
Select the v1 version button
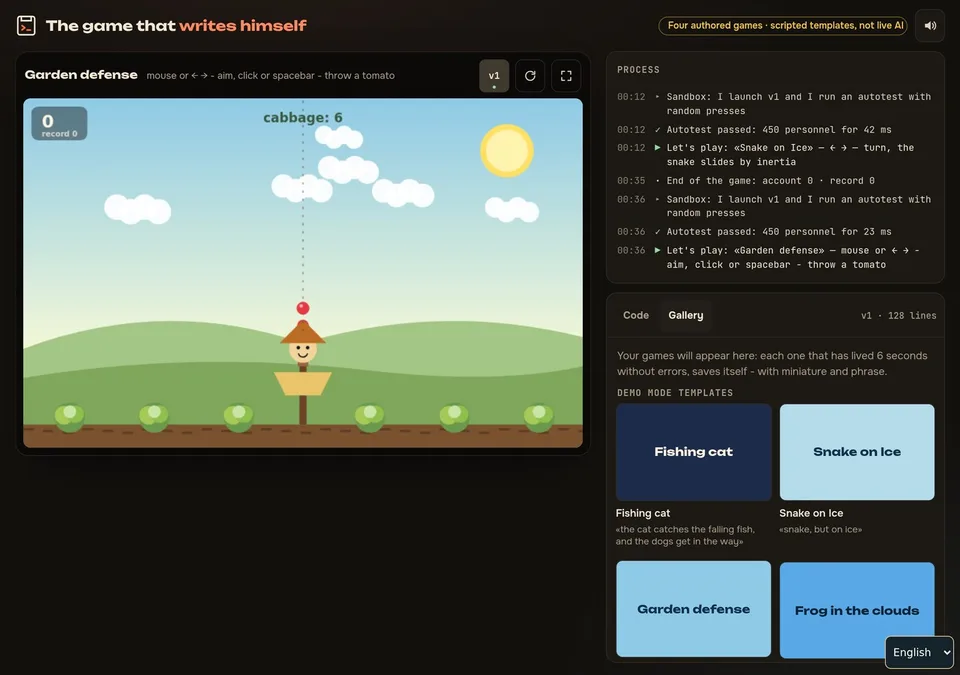(x=494, y=76)
